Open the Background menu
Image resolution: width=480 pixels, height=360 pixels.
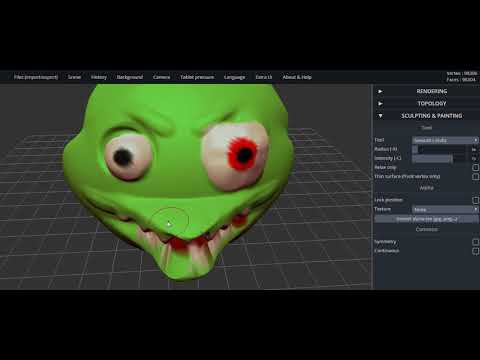click(130, 77)
